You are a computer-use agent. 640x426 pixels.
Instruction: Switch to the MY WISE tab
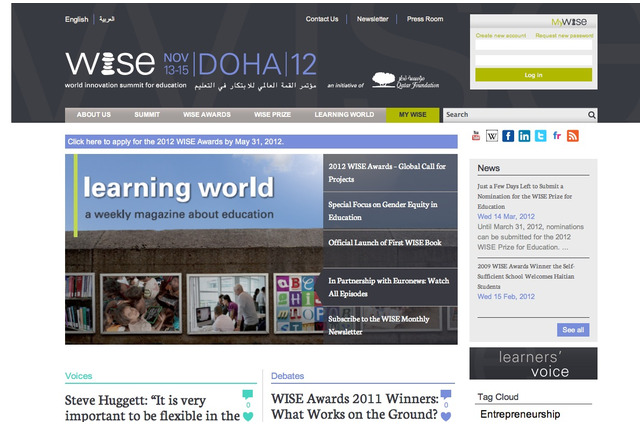click(412, 115)
